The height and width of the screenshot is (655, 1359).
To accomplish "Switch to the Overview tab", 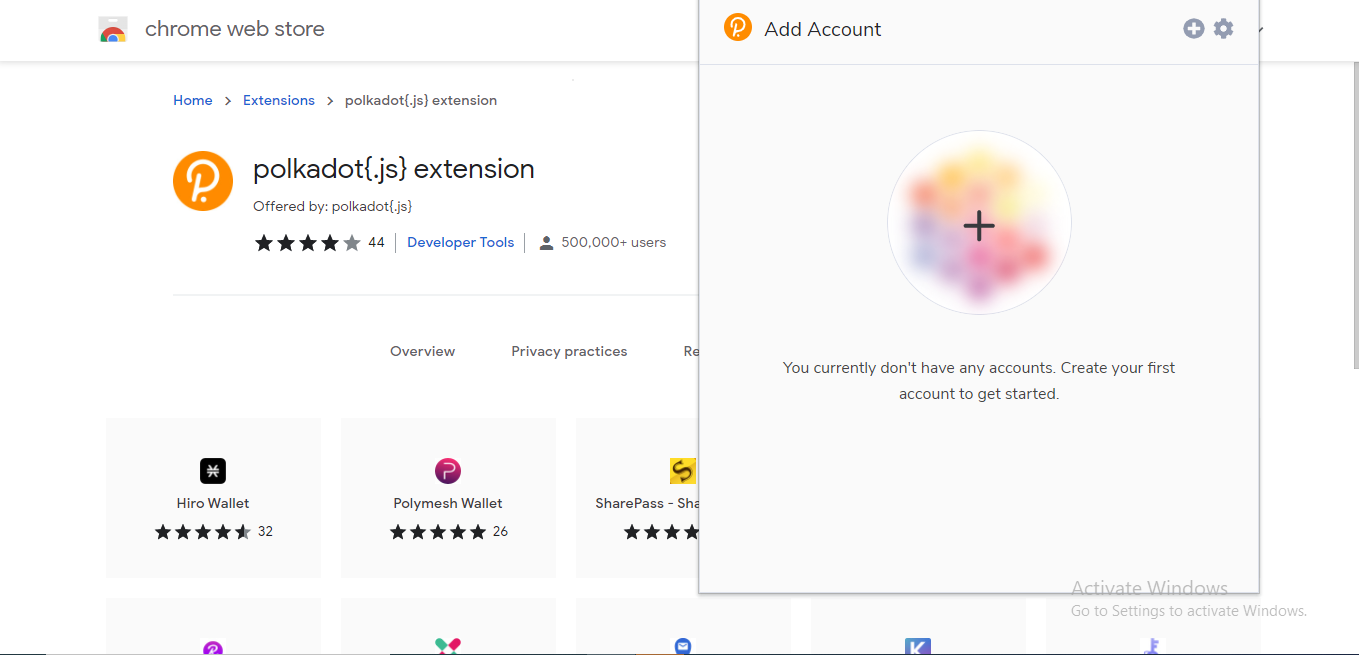I will point(423,351).
